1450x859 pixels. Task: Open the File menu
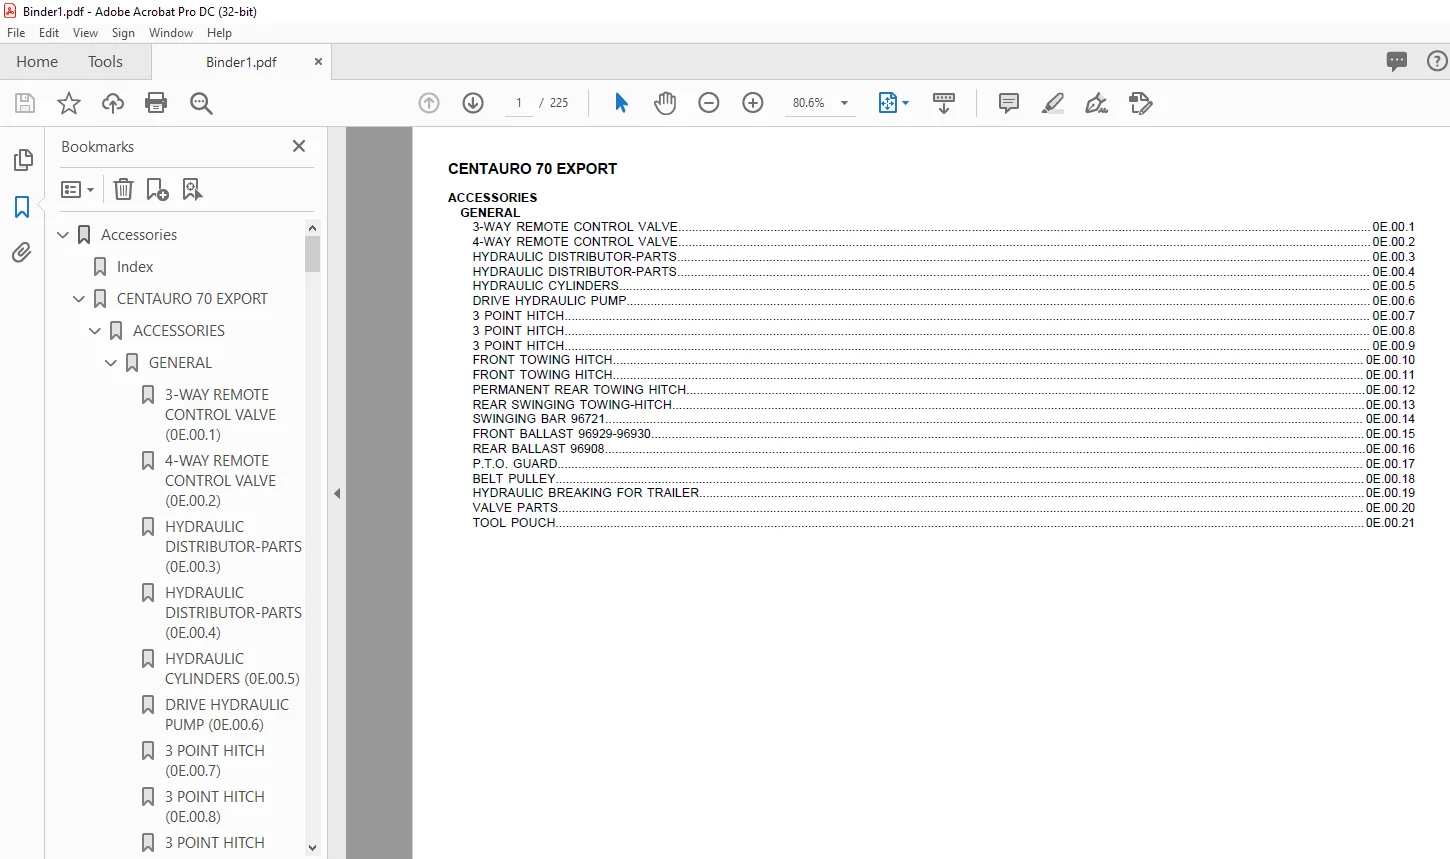click(16, 33)
